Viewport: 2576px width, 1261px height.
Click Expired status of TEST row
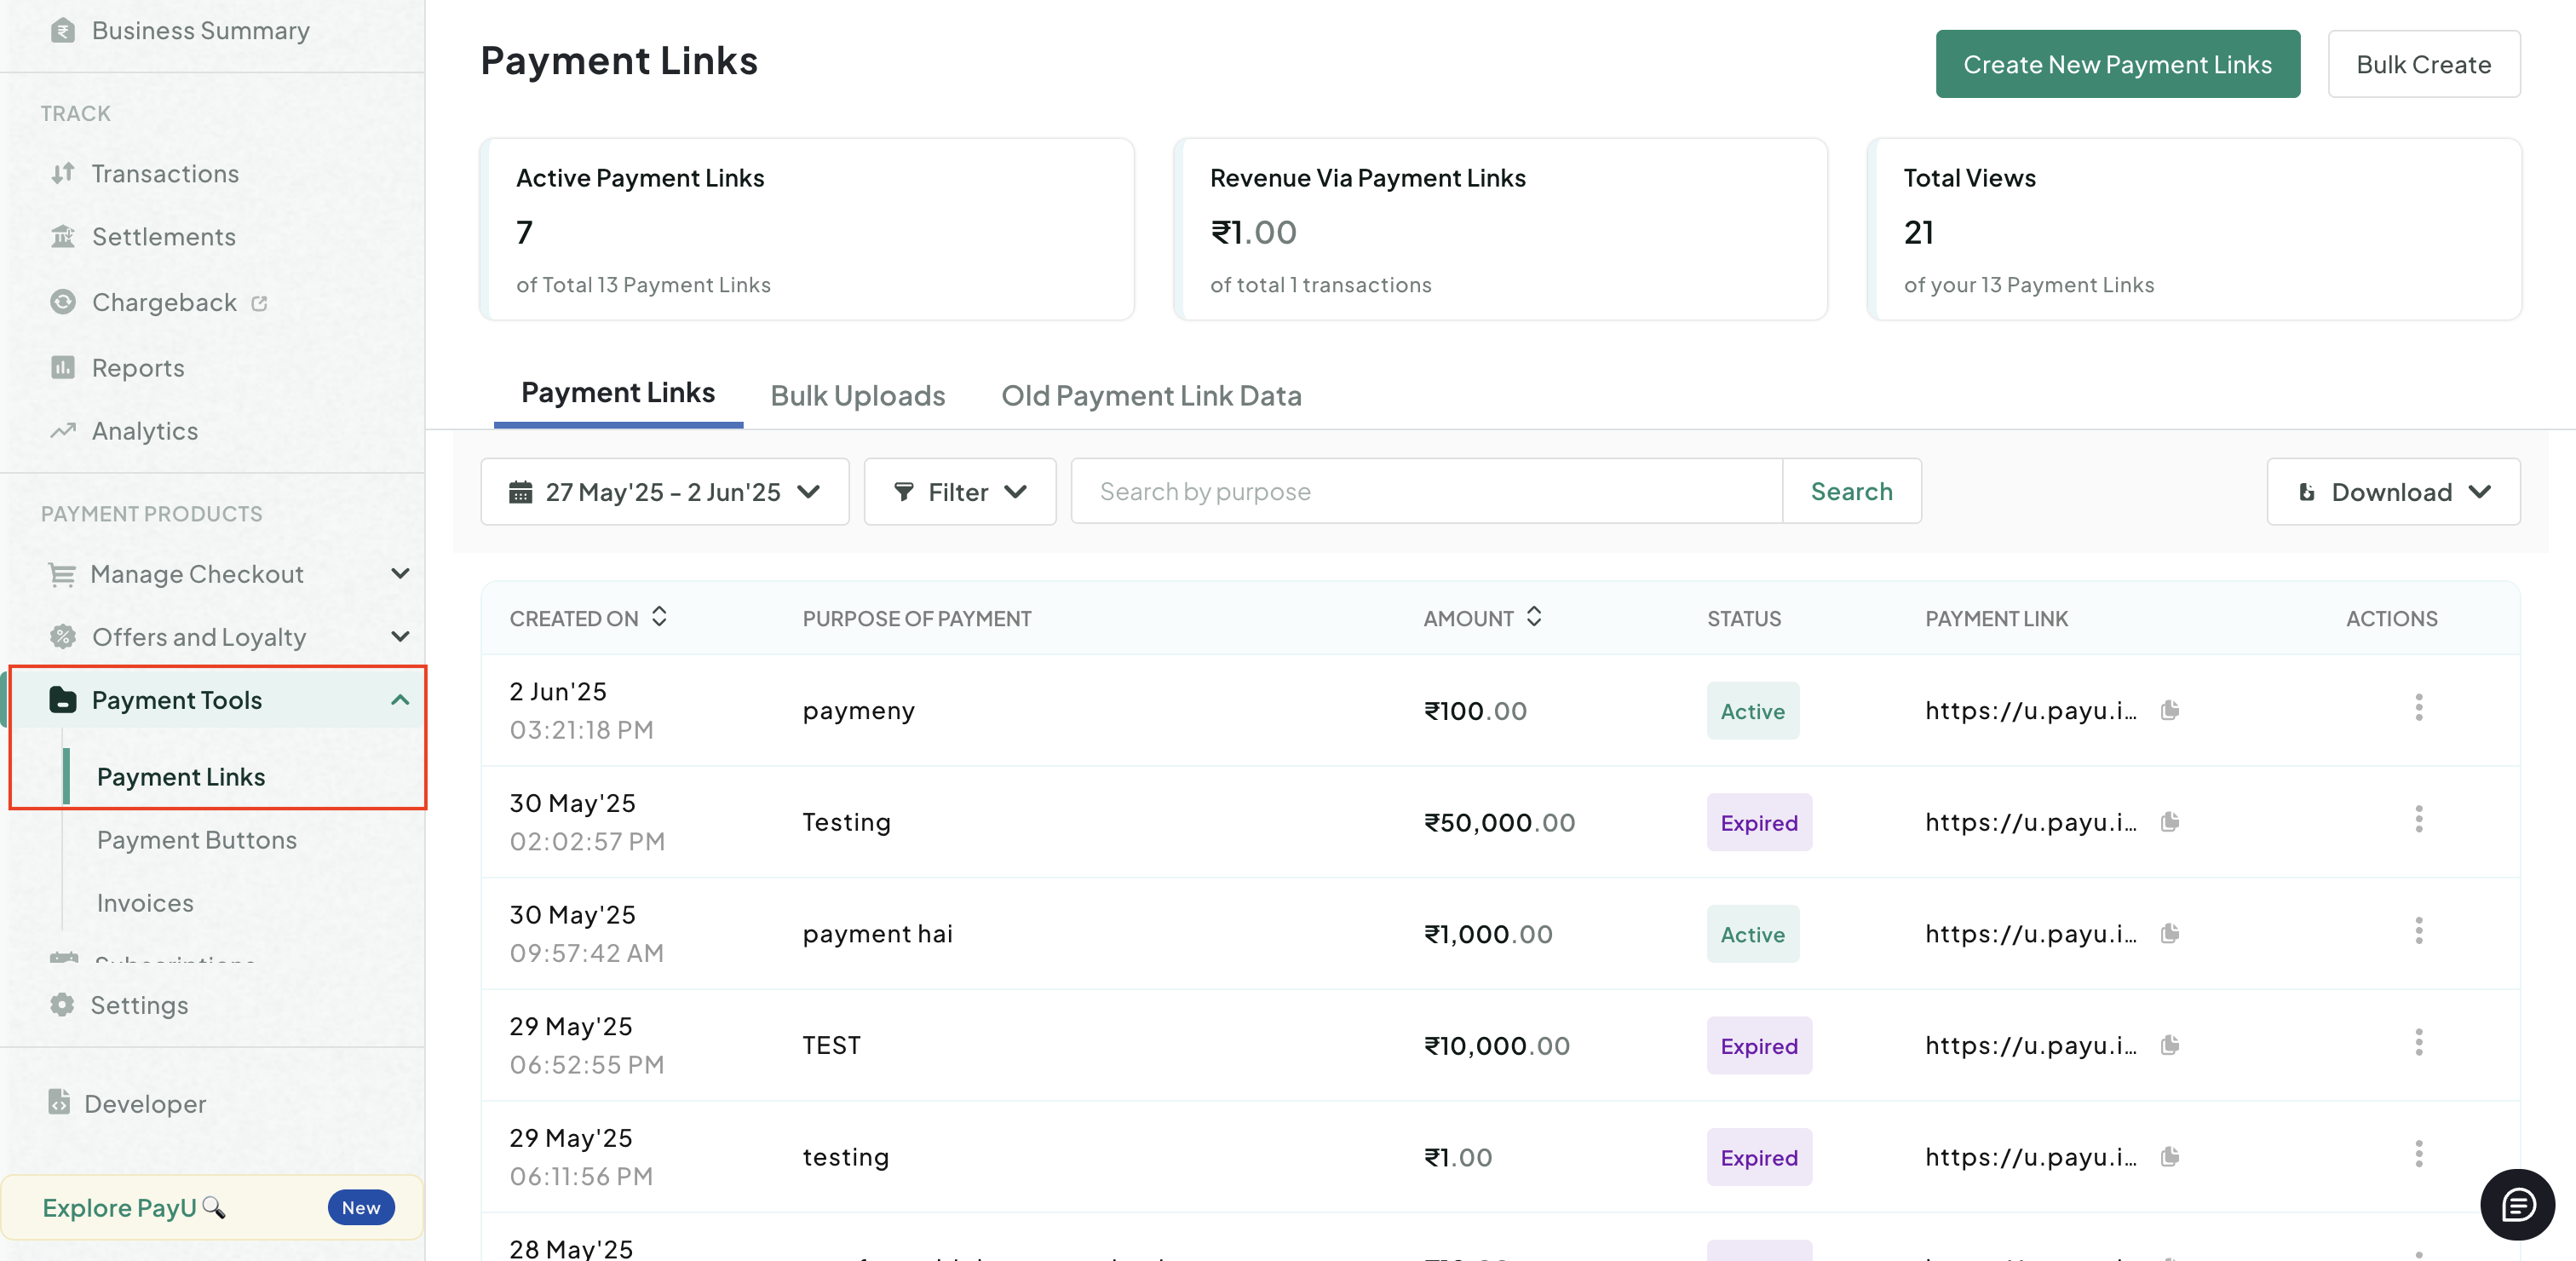(1759, 1046)
